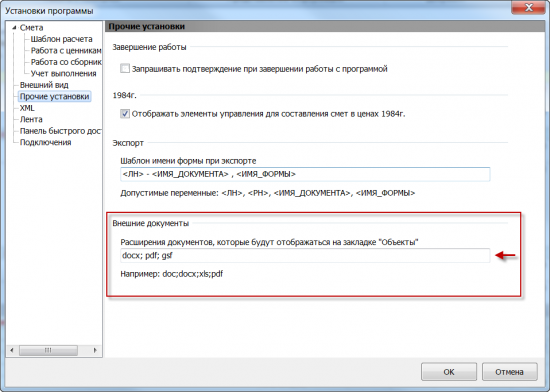Screen dimensions: 550x392
Task: Click the Отмена button
Action: coord(509,372)
